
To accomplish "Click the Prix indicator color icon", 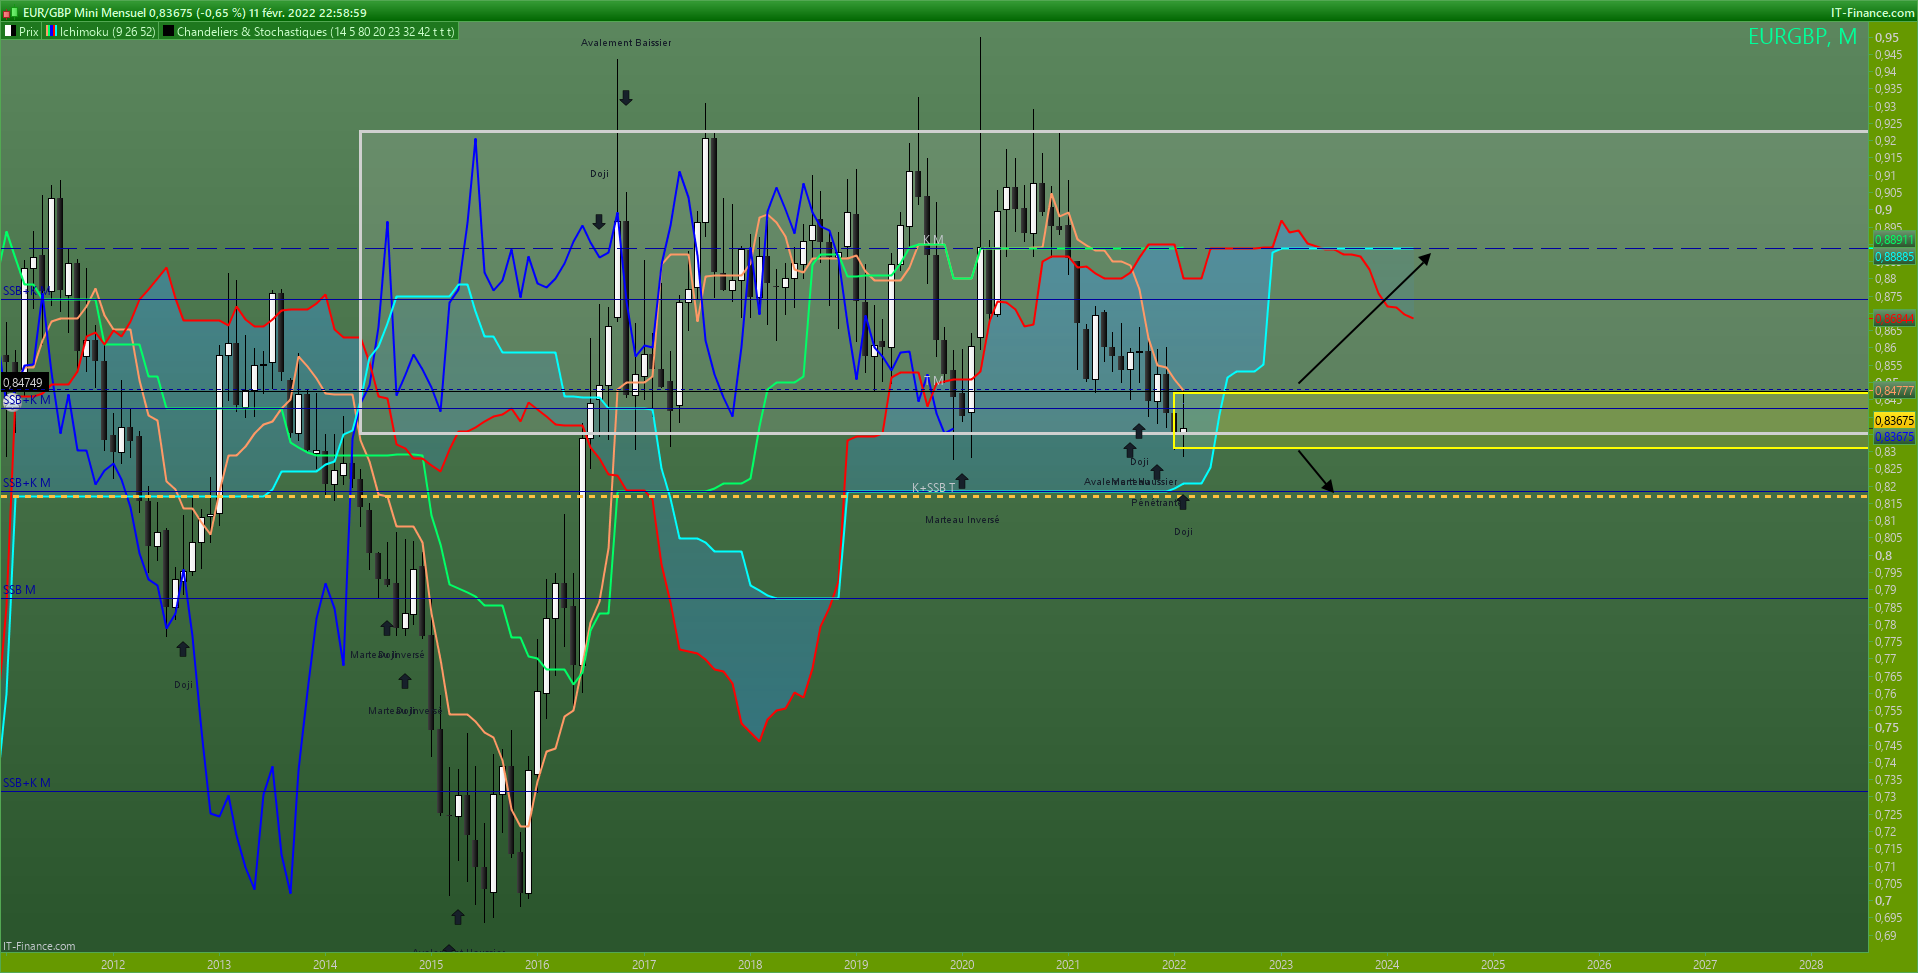I will click(x=9, y=31).
